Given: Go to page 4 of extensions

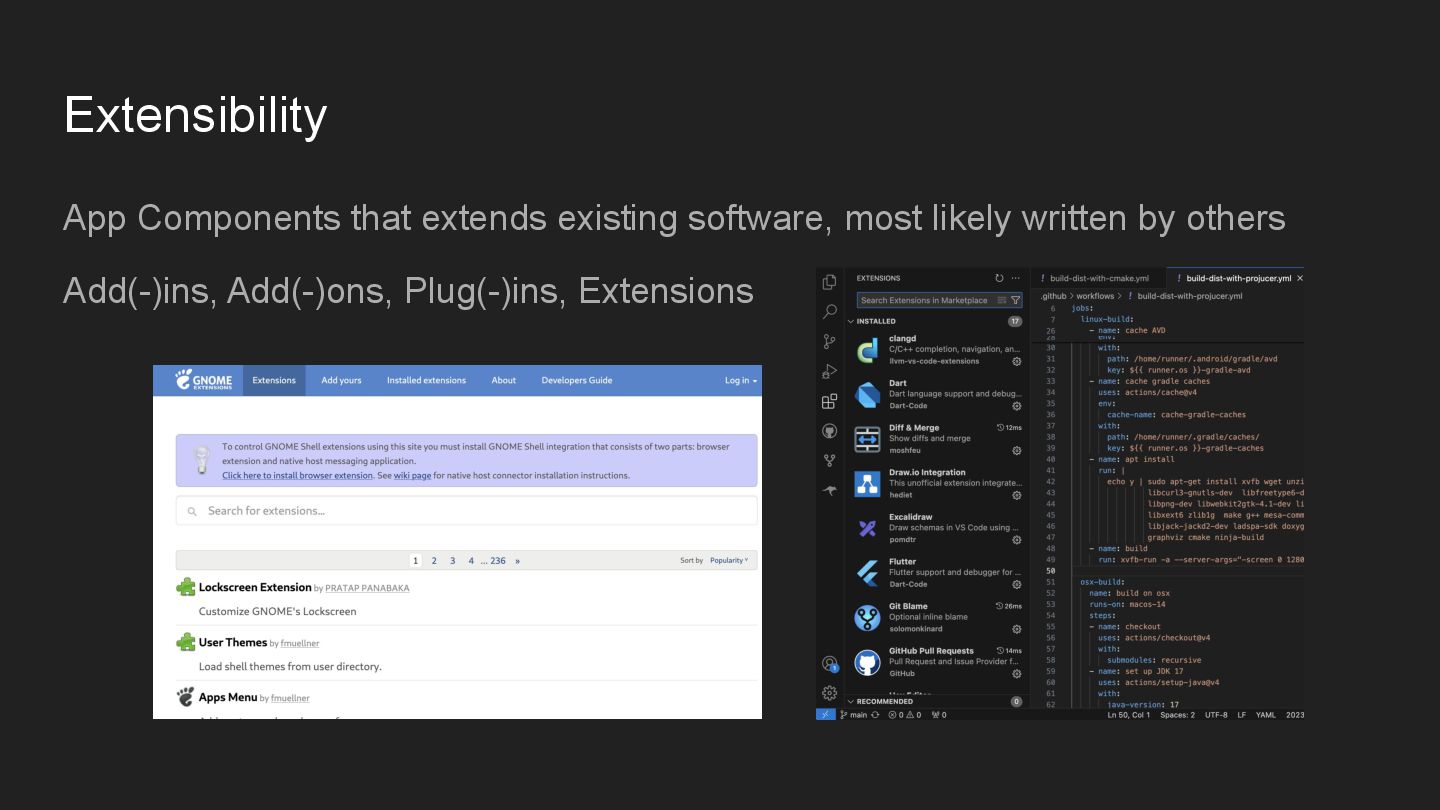Looking at the screenshot, I should coord(471,561).
